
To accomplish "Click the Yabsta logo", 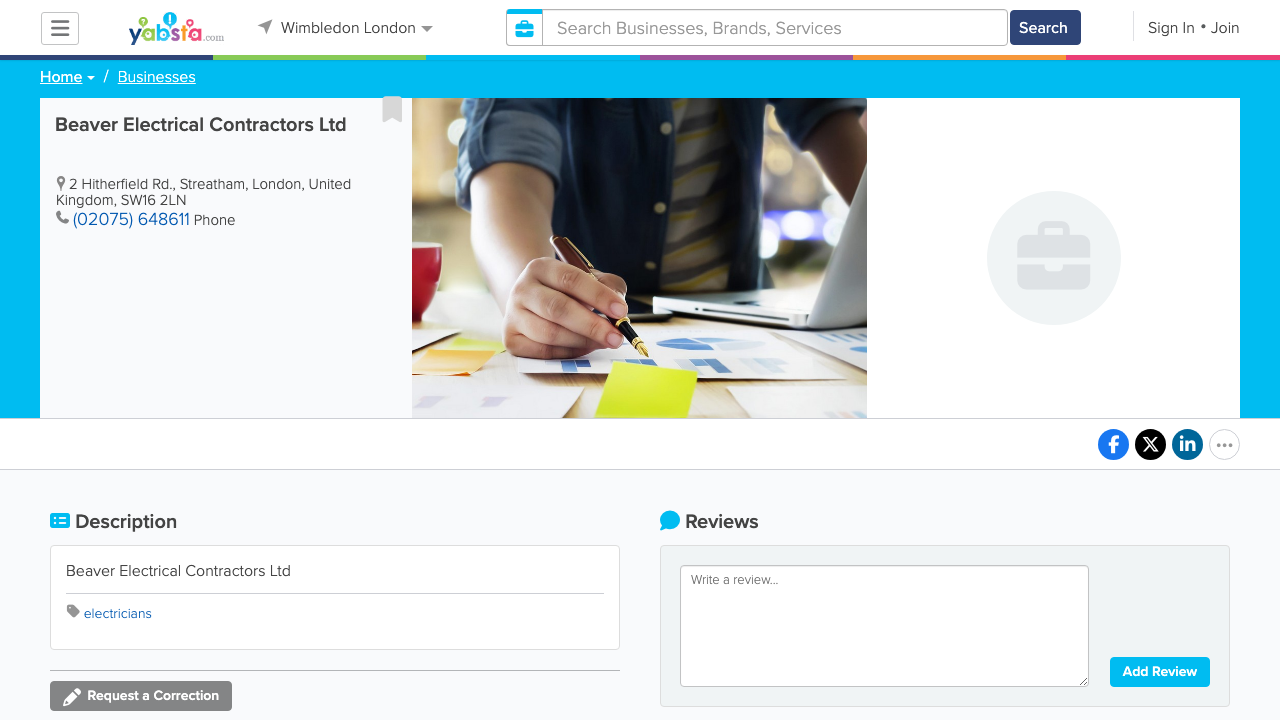I will pyautogui.click(x=175, y=28).
